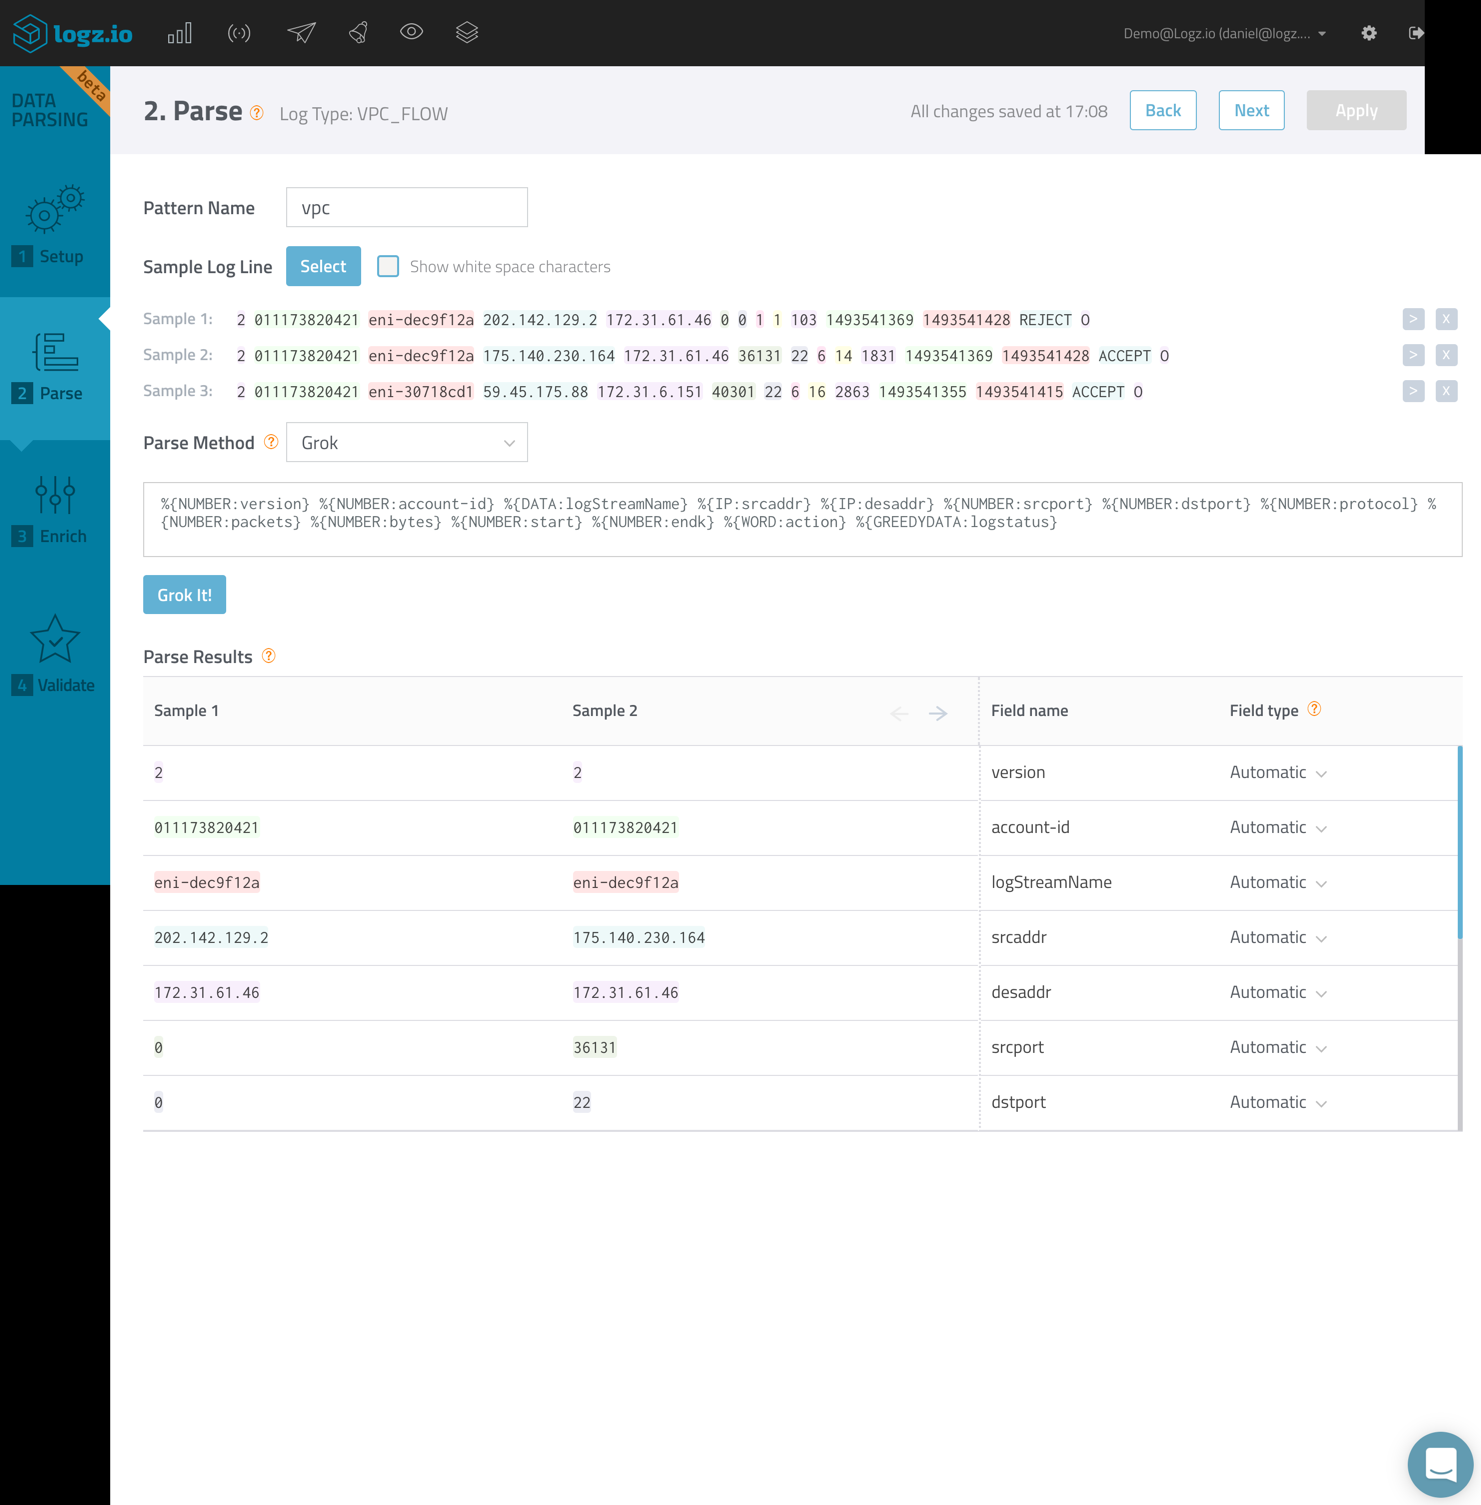The height and width of the screenshot is (1505, 1481).
Task: Click the logout icon
Action: (1416, 33)
